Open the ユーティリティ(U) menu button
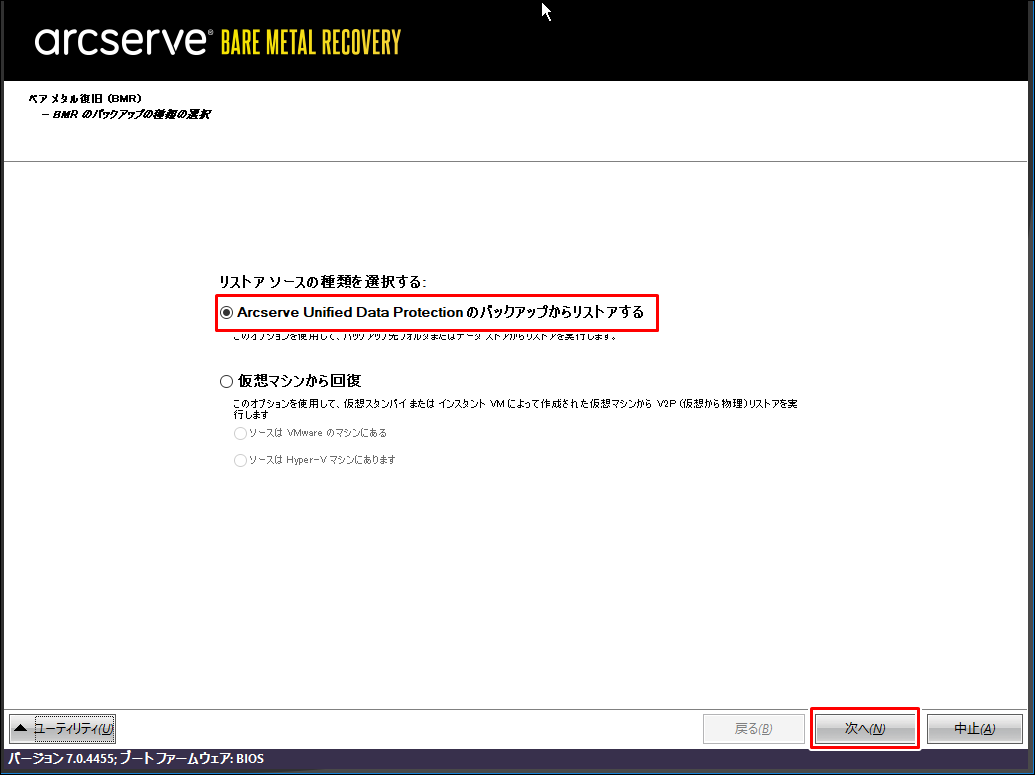 (62, 728)
